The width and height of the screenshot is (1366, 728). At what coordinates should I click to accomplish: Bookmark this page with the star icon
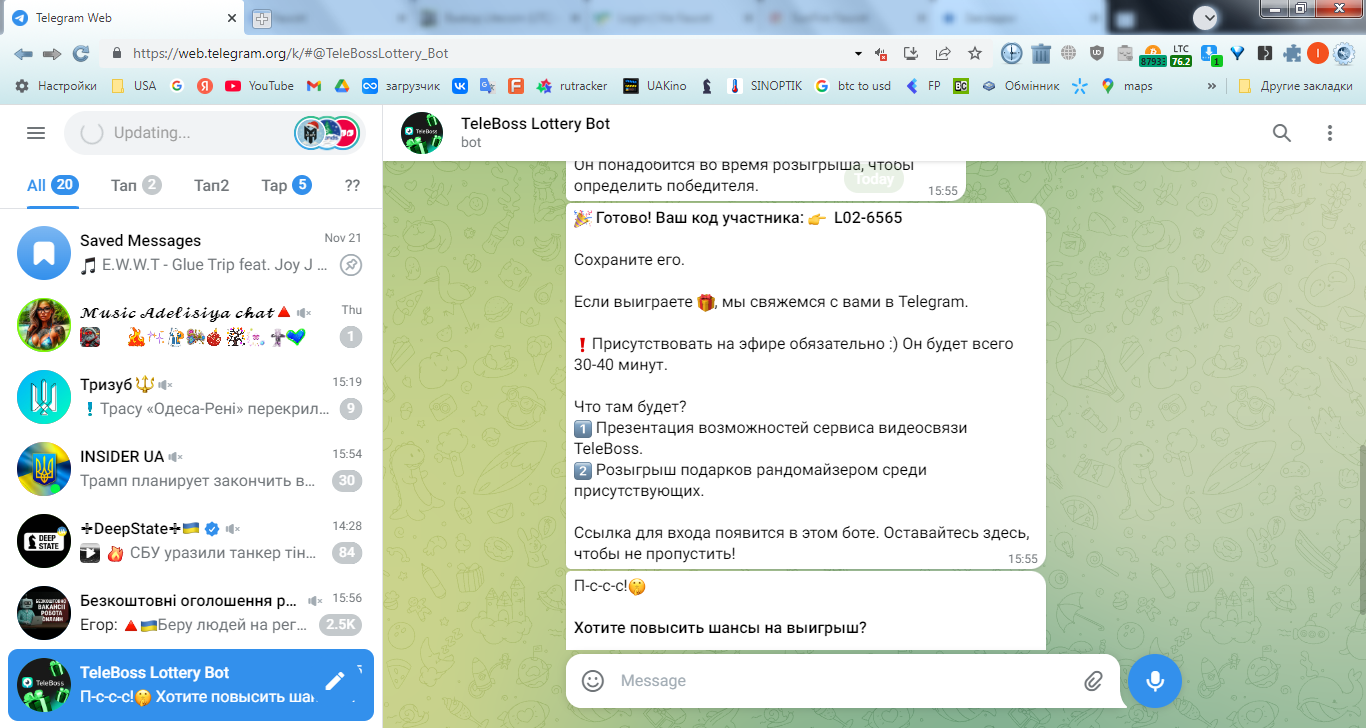pyautogui.click(x=975, y=54)
